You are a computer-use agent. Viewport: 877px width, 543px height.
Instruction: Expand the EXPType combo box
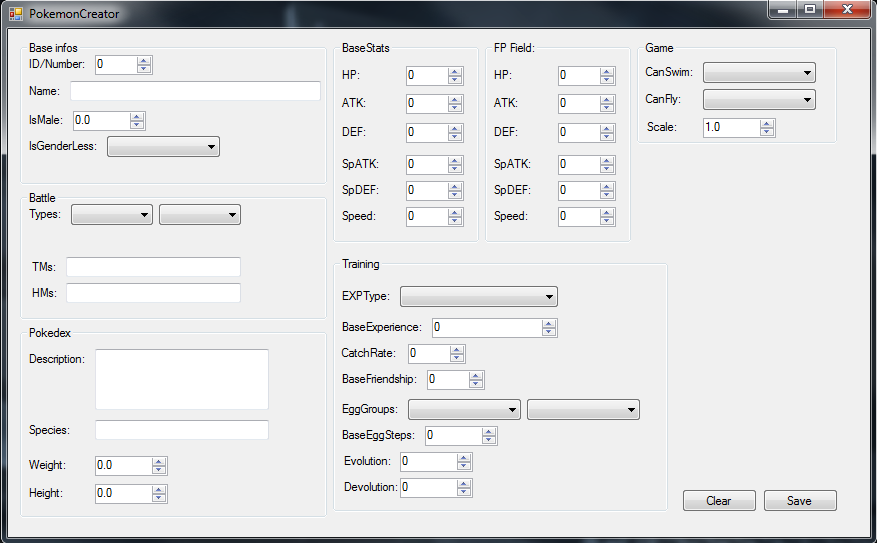[x=479, y=296]
